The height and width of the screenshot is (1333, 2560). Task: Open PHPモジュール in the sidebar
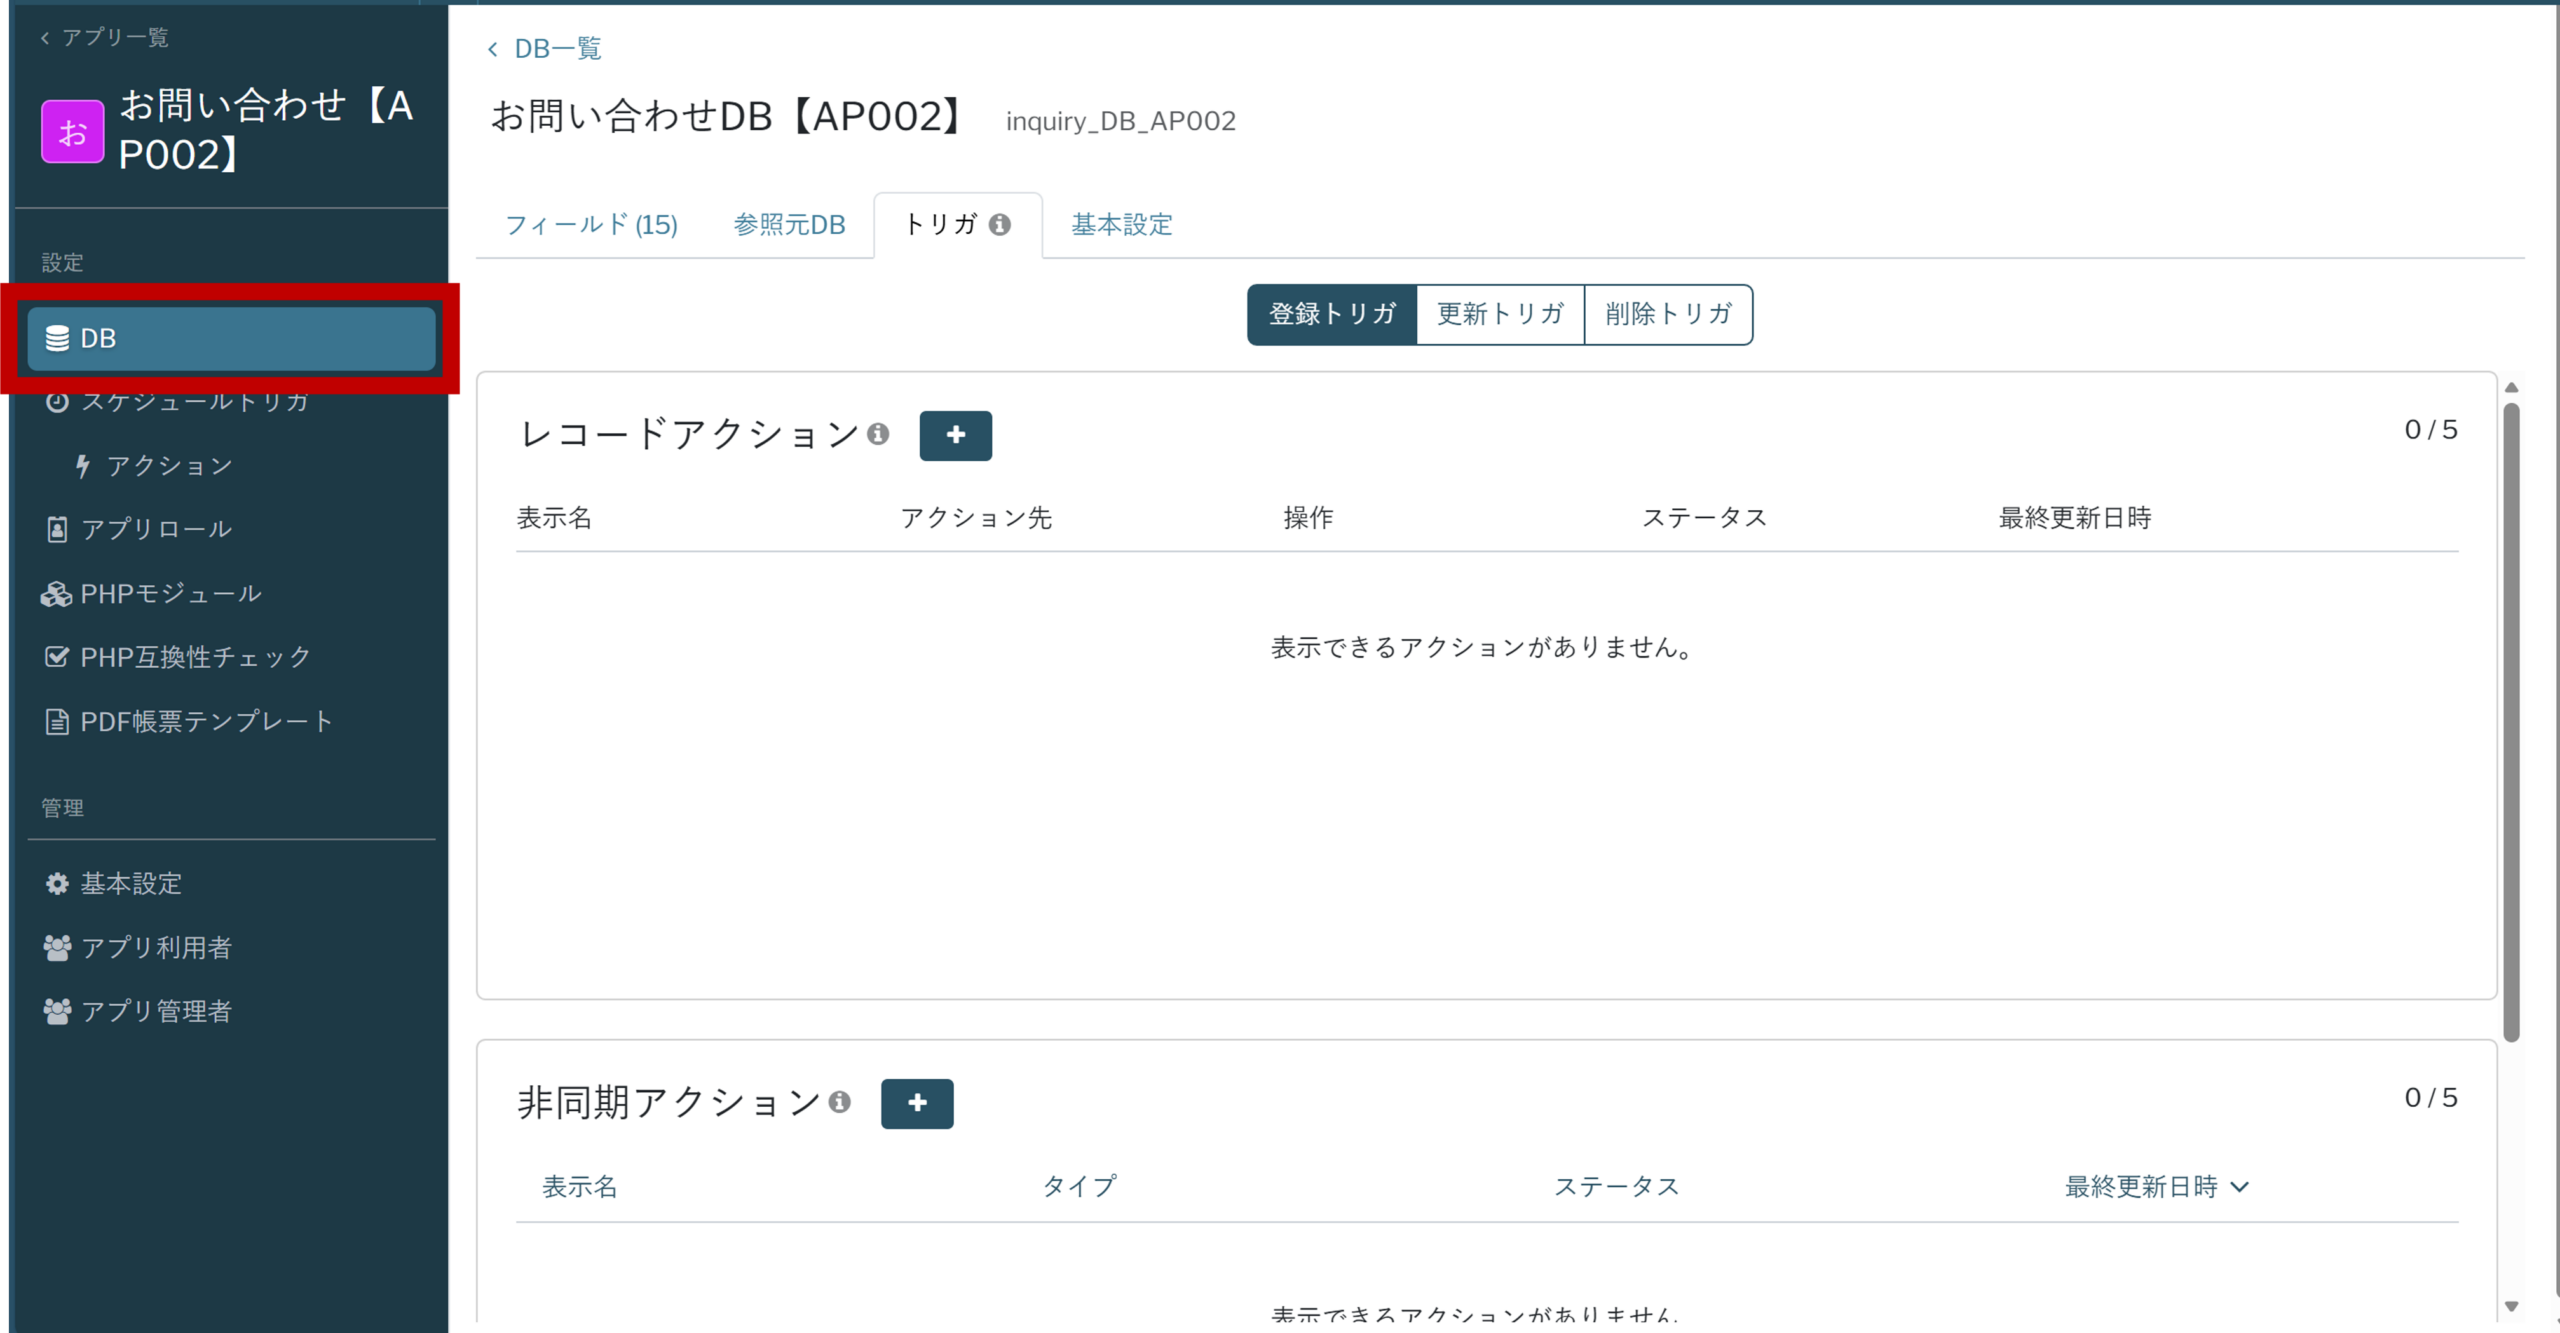(170, 594)
